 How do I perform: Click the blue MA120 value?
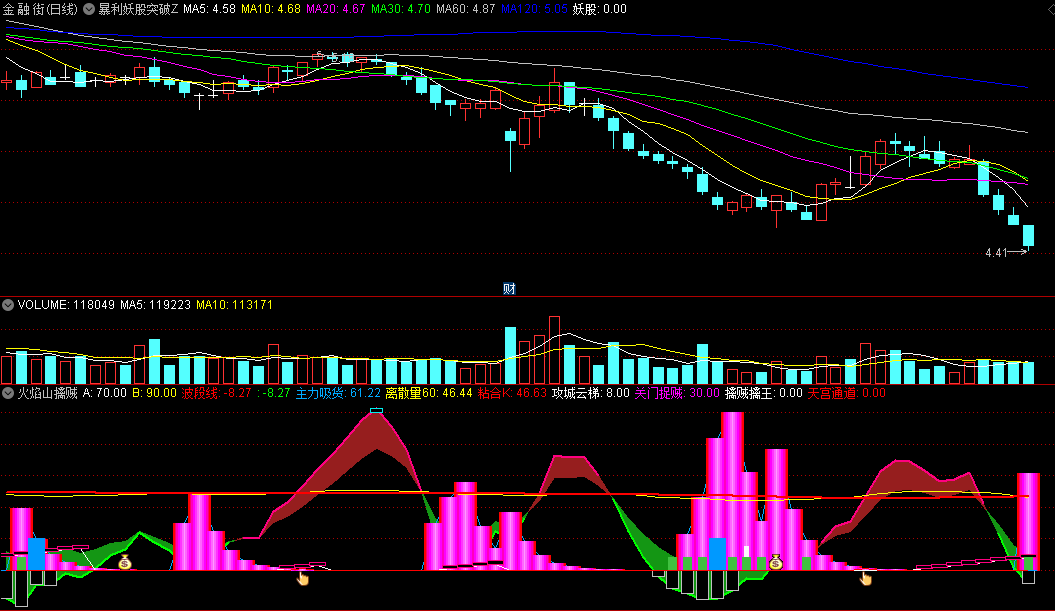534,9
